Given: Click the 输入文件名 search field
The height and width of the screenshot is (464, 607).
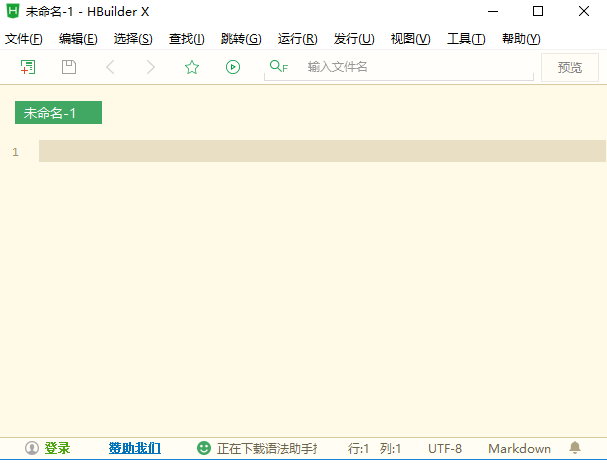Looking at the screenshot, I should [x=415, y=67].
